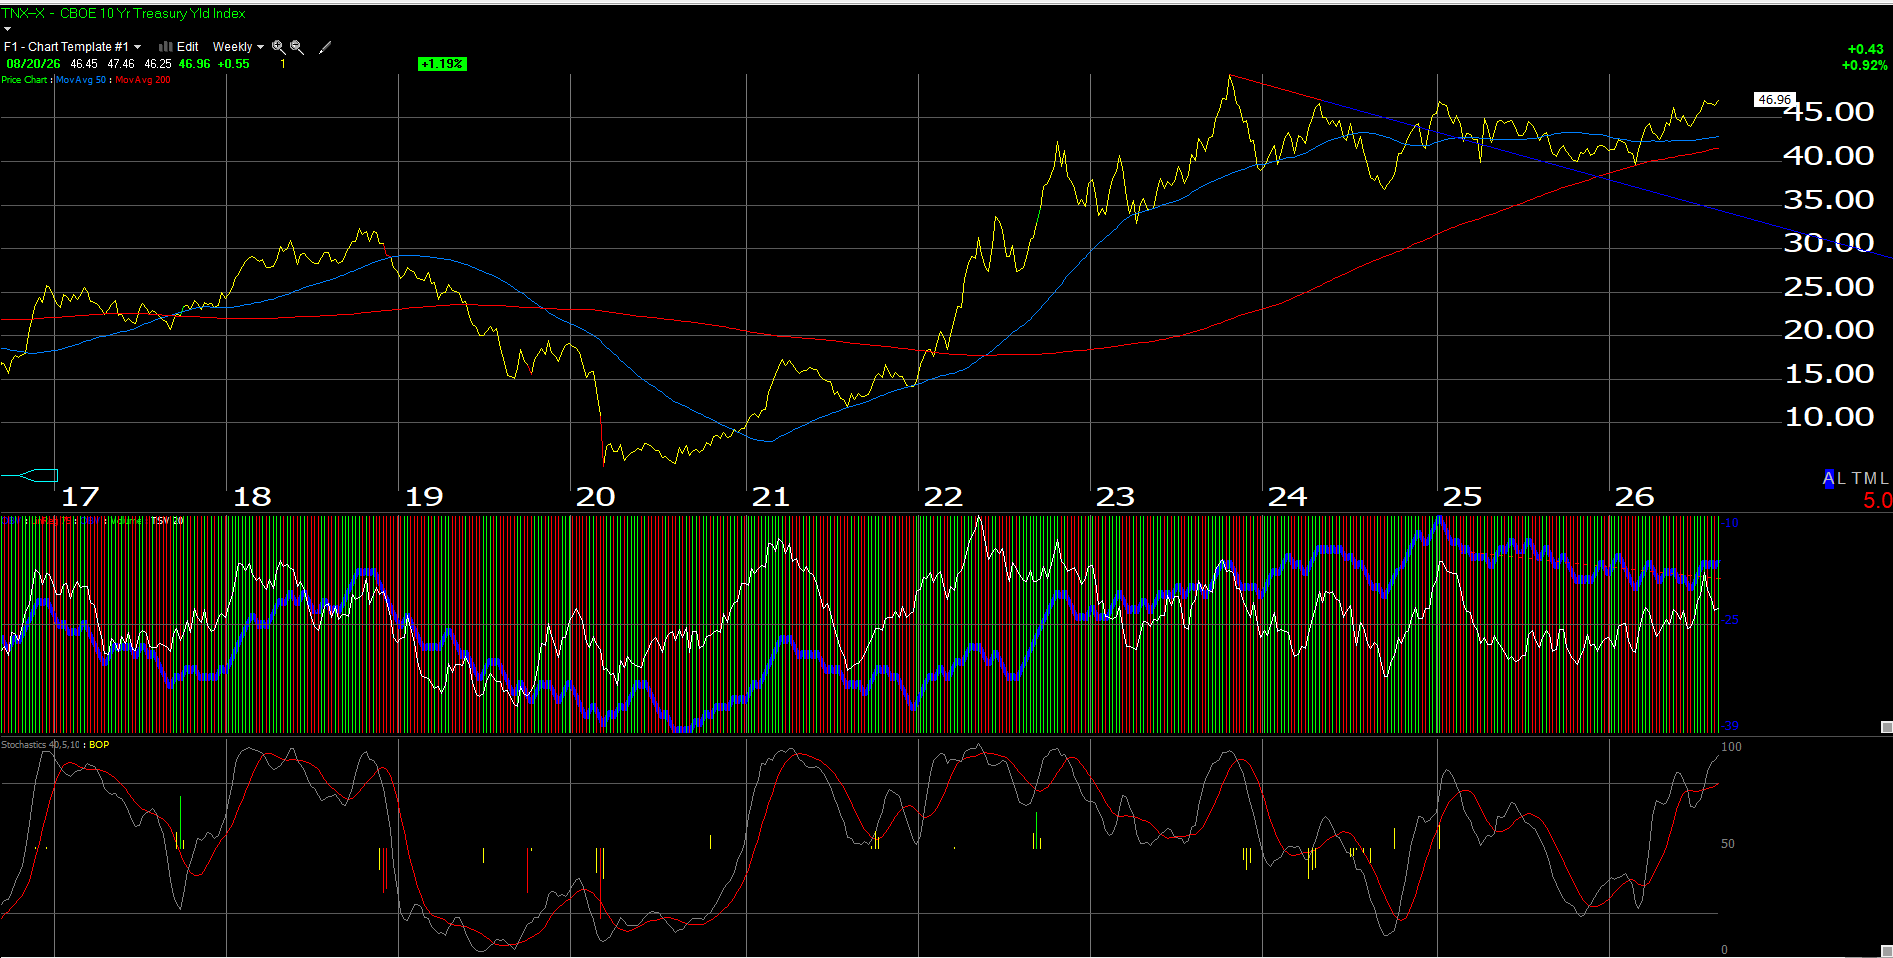Toggle the A scaling mode letter
1893x958 pixels.
point(1829,479)
